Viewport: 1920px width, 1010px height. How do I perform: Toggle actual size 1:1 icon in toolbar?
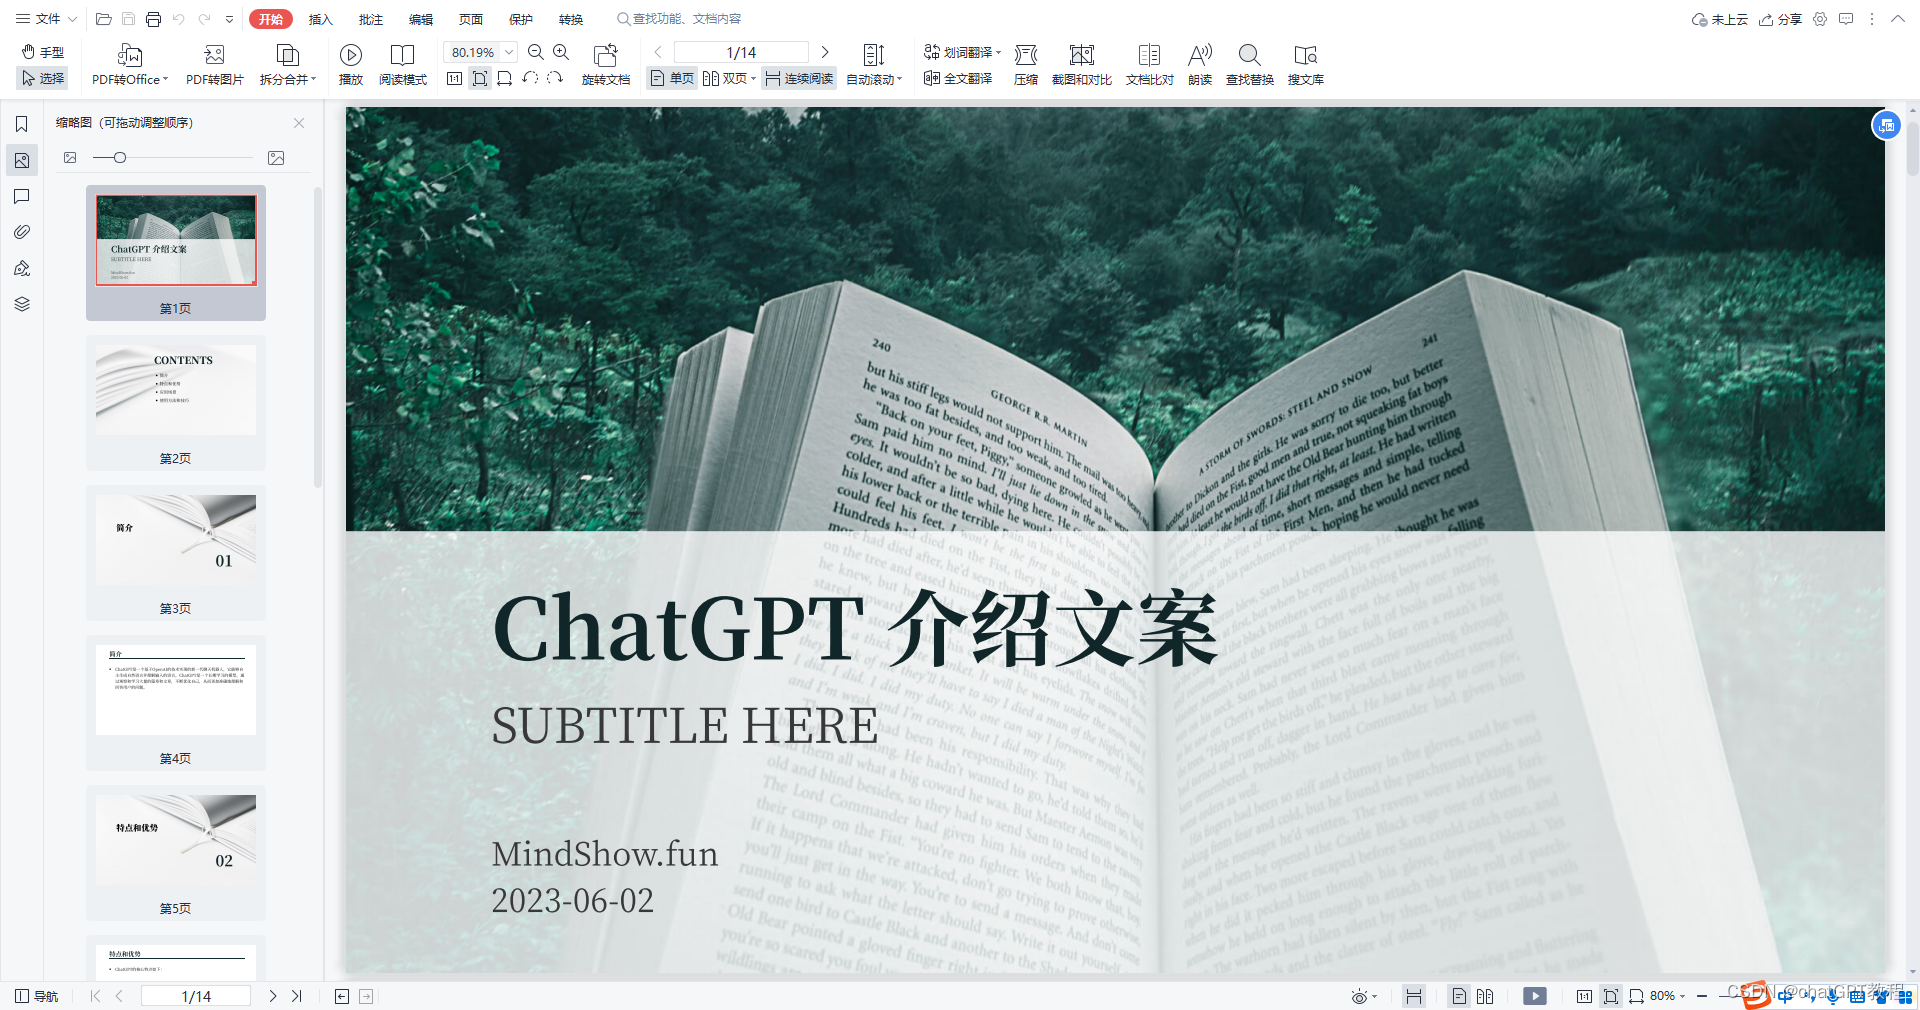point(454,78)
